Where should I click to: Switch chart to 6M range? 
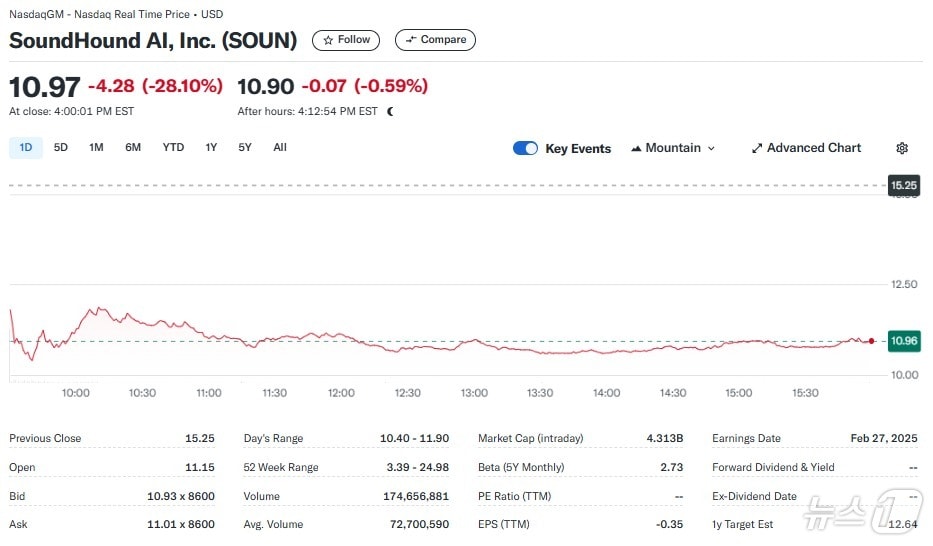click(133, 148)
